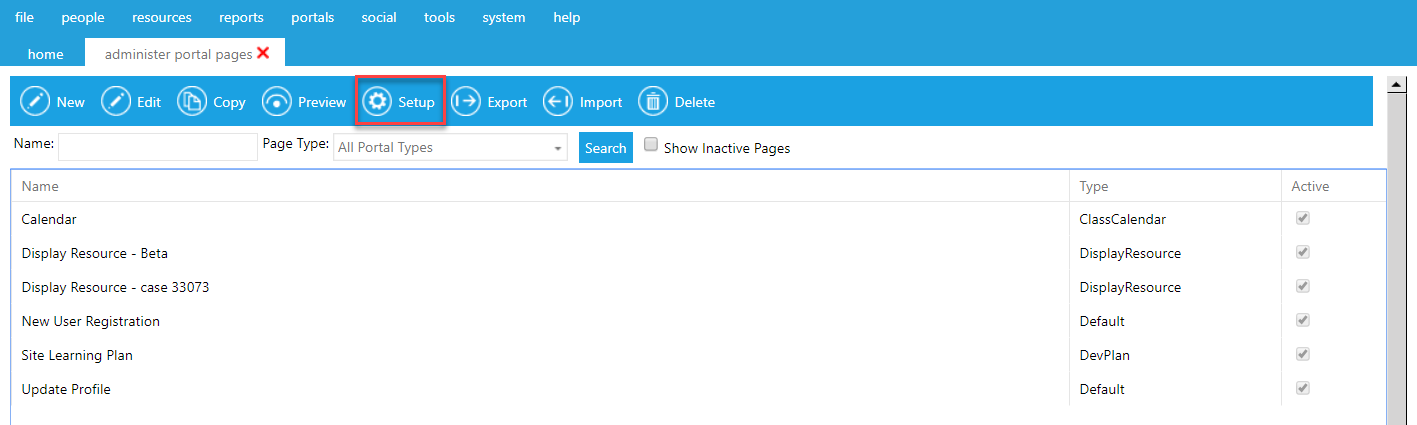Click the Import arrow icon
This screenshot has height=425, width=1417.
point(558,102)
